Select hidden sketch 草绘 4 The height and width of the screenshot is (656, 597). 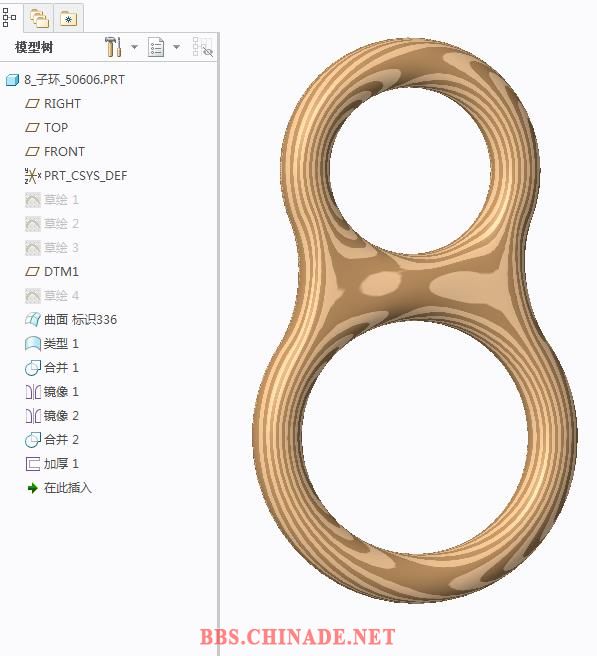[61, 295]
